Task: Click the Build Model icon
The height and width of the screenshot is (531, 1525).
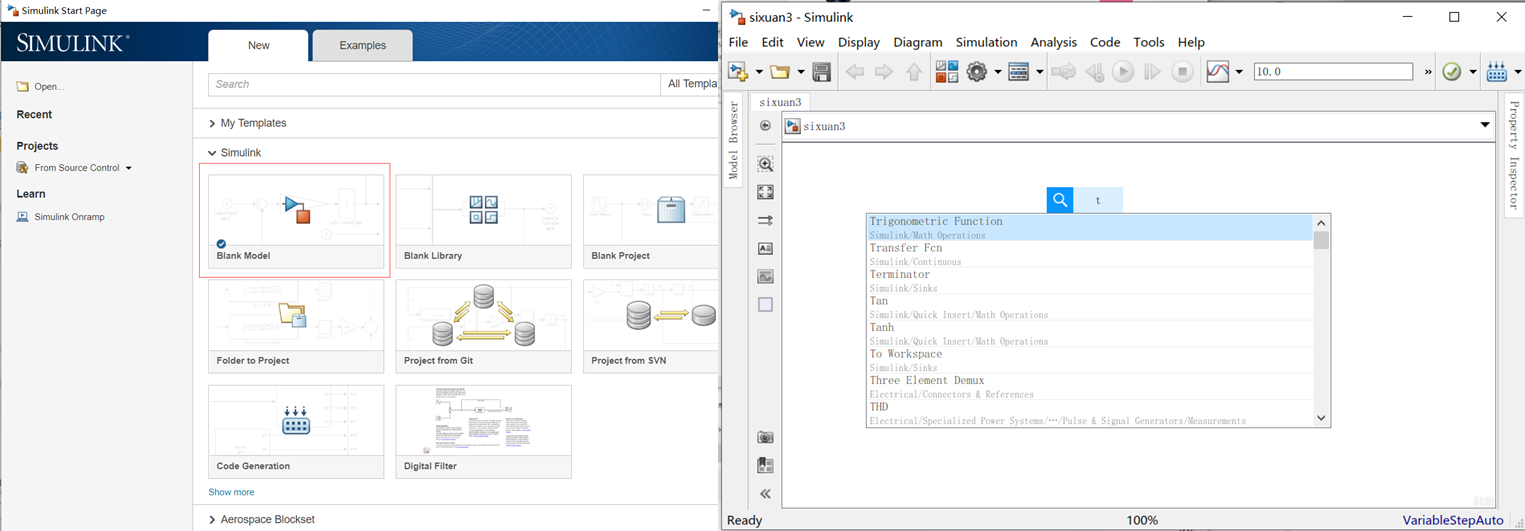Action: click(x=1496, y=72)
